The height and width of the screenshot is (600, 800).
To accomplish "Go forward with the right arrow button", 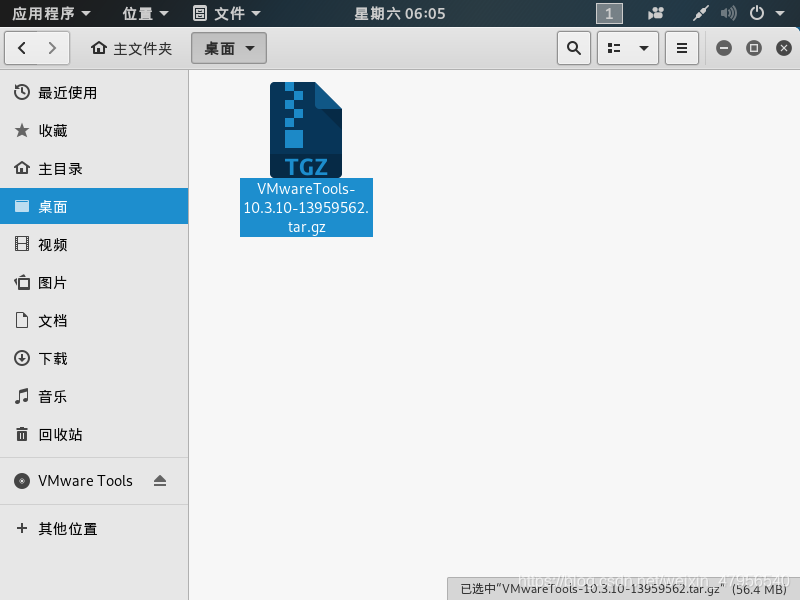I will (x=53, y=48).
